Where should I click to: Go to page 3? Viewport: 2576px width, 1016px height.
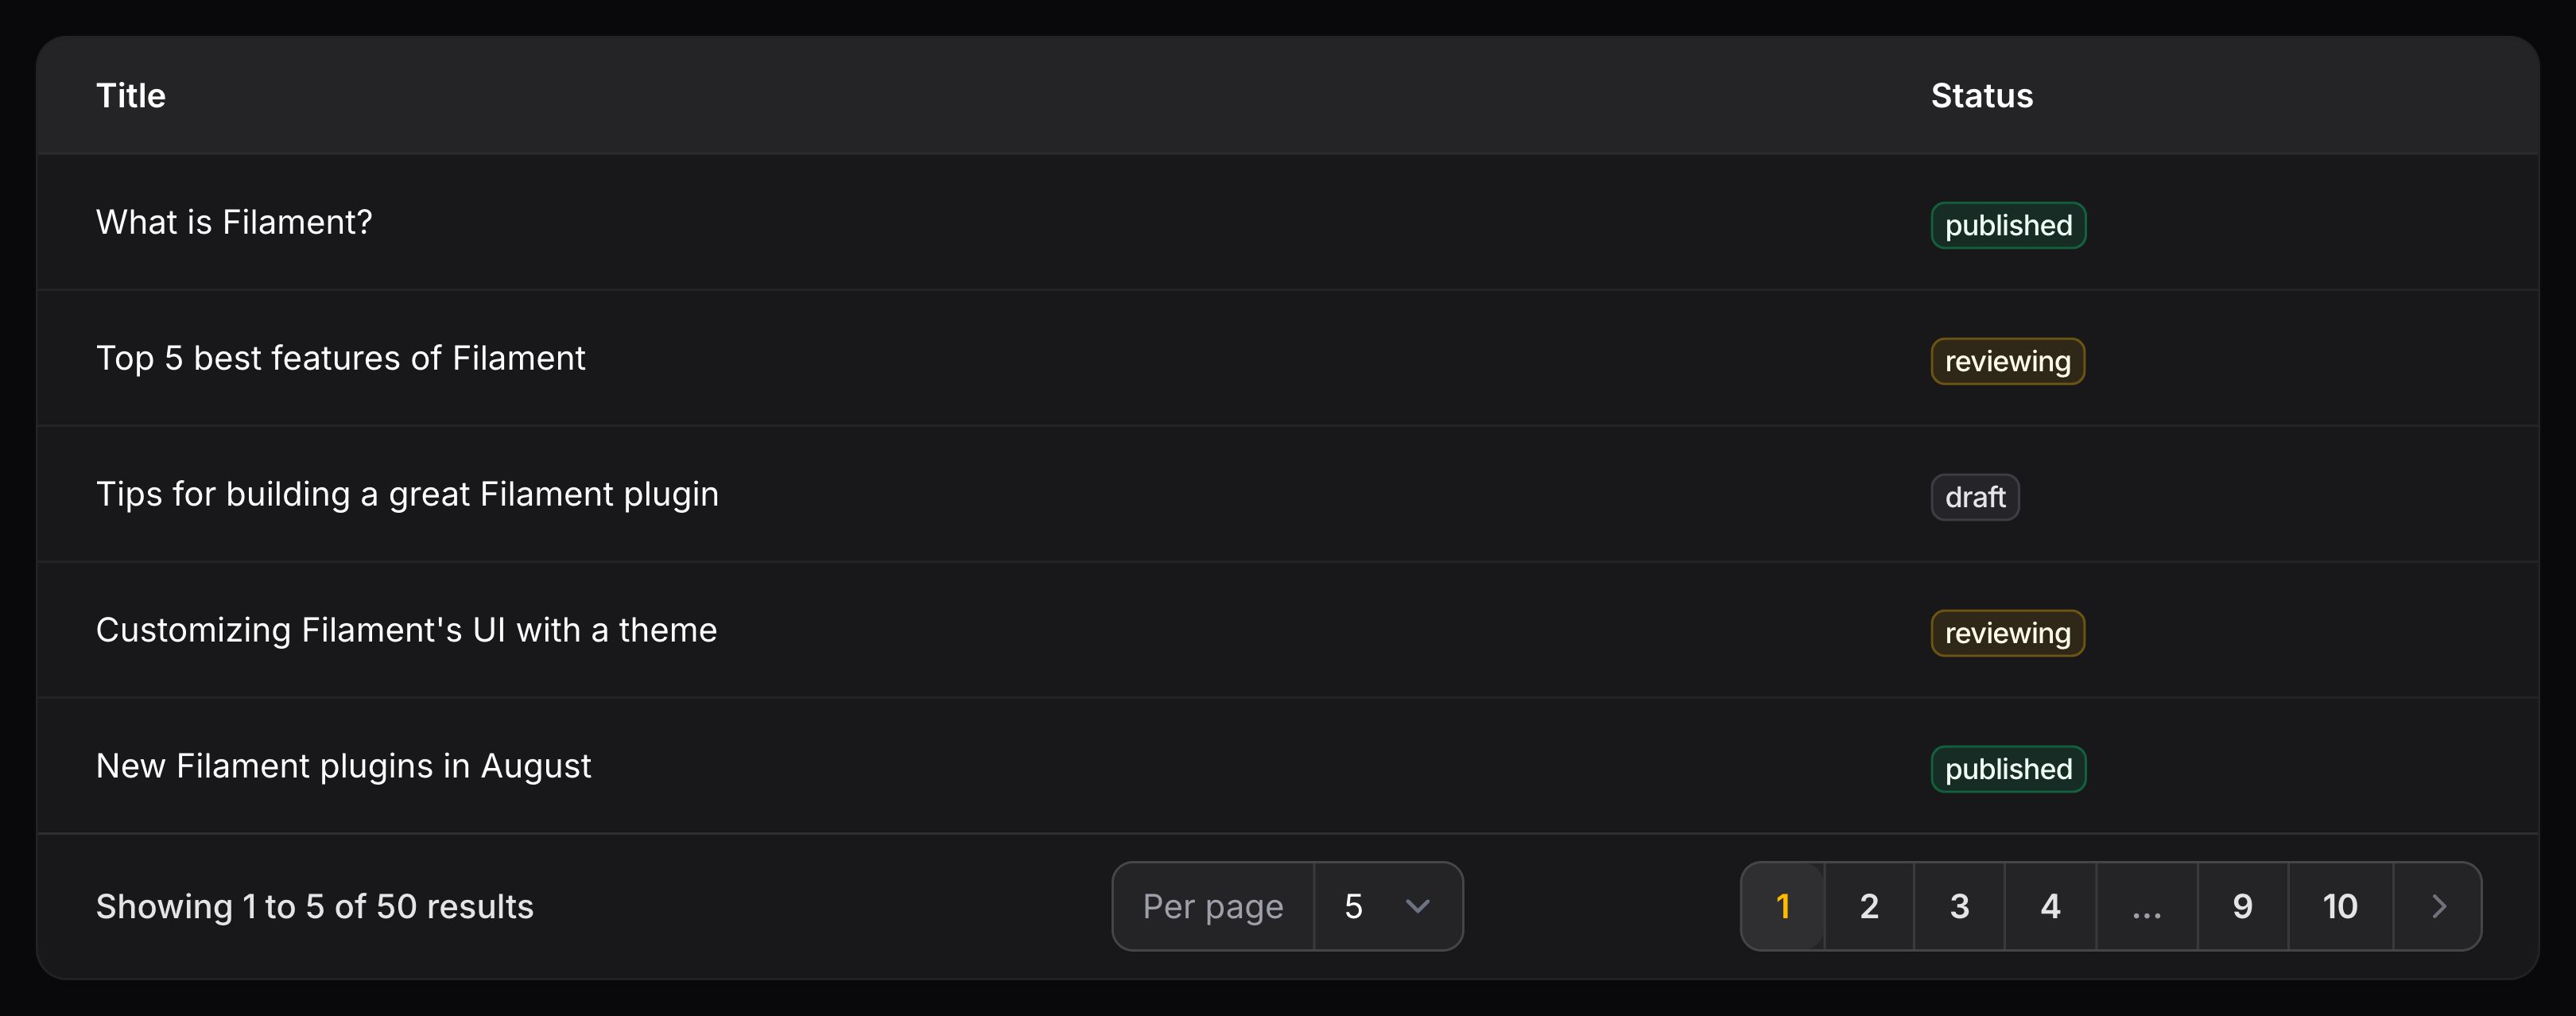1959,906
